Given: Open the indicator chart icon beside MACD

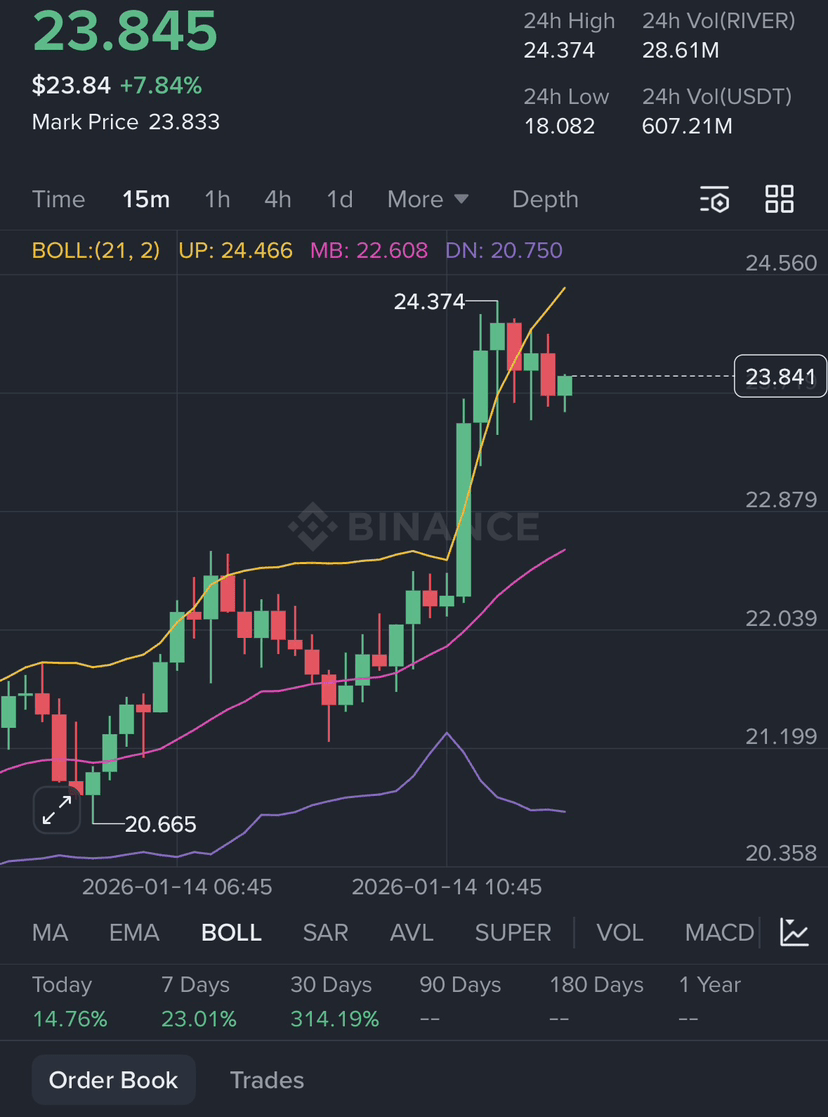Looking at the screenshot, I should click(794, 932).
